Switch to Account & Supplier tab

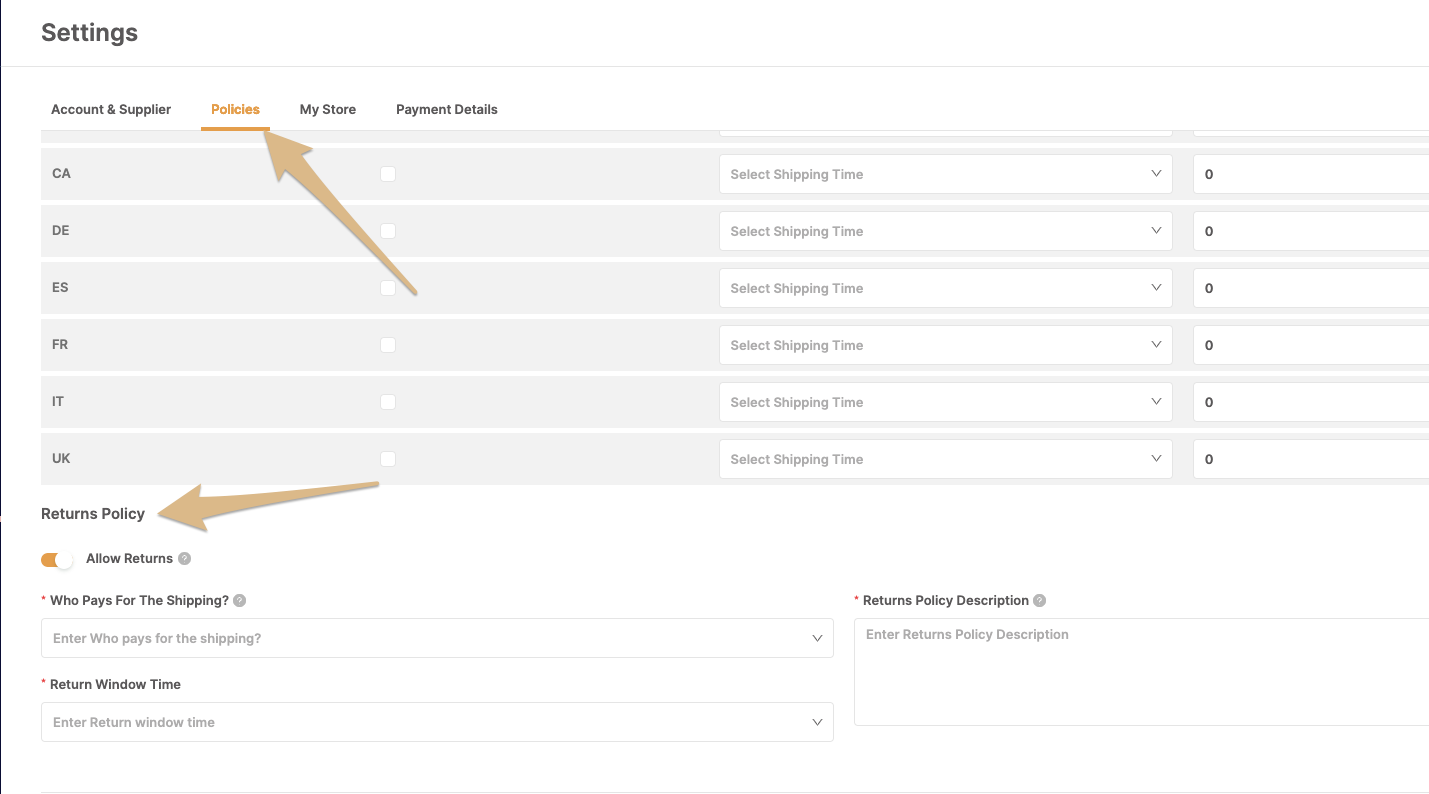(111, 109)
